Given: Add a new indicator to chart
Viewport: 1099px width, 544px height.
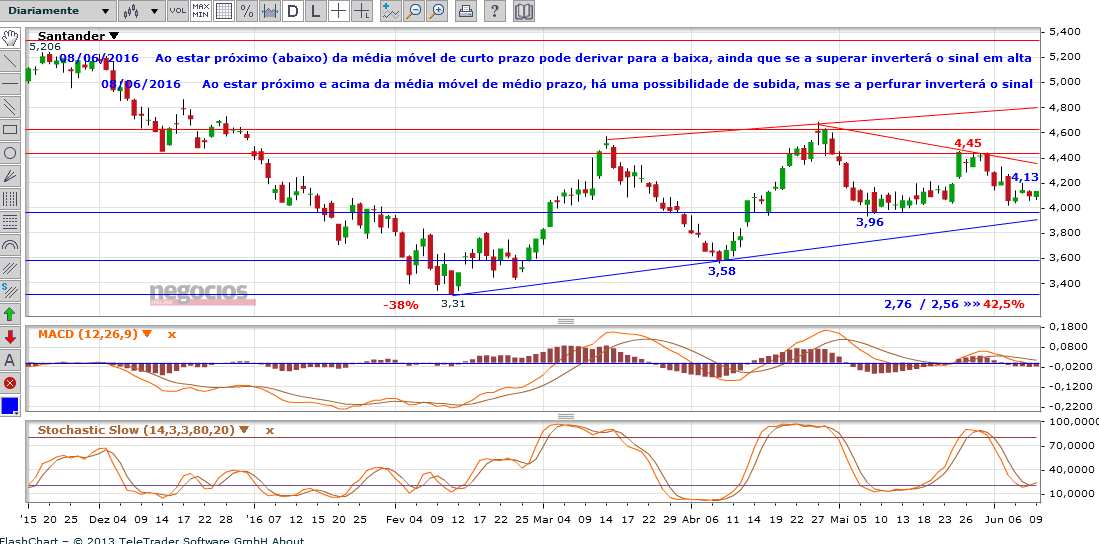Looking at the screenshot, I should 391,11.
